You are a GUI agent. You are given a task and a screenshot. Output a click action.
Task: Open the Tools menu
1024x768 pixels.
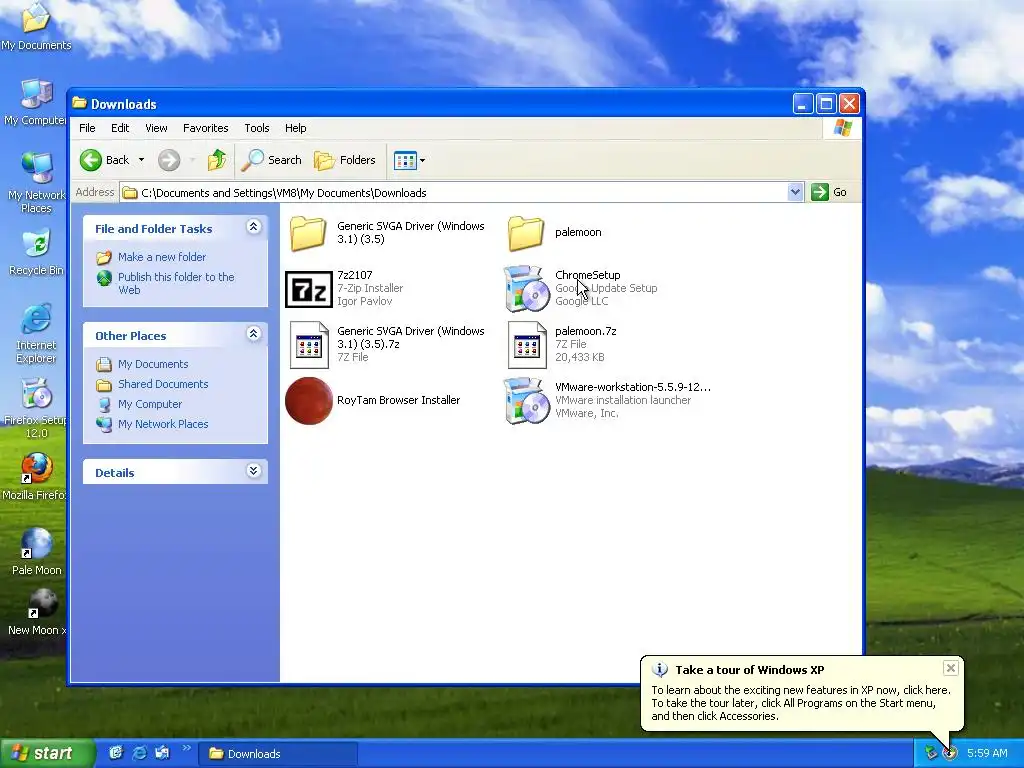click(x=257, y=128)
